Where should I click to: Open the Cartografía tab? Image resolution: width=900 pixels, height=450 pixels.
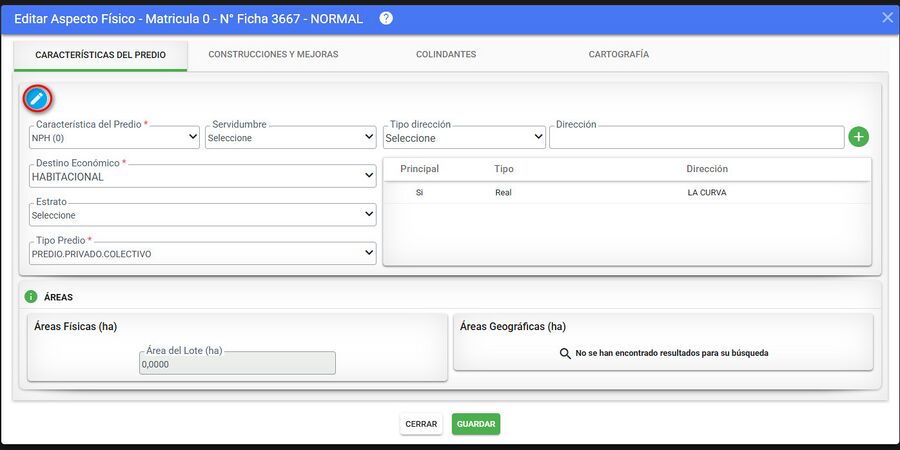click(x=619, y=55)
